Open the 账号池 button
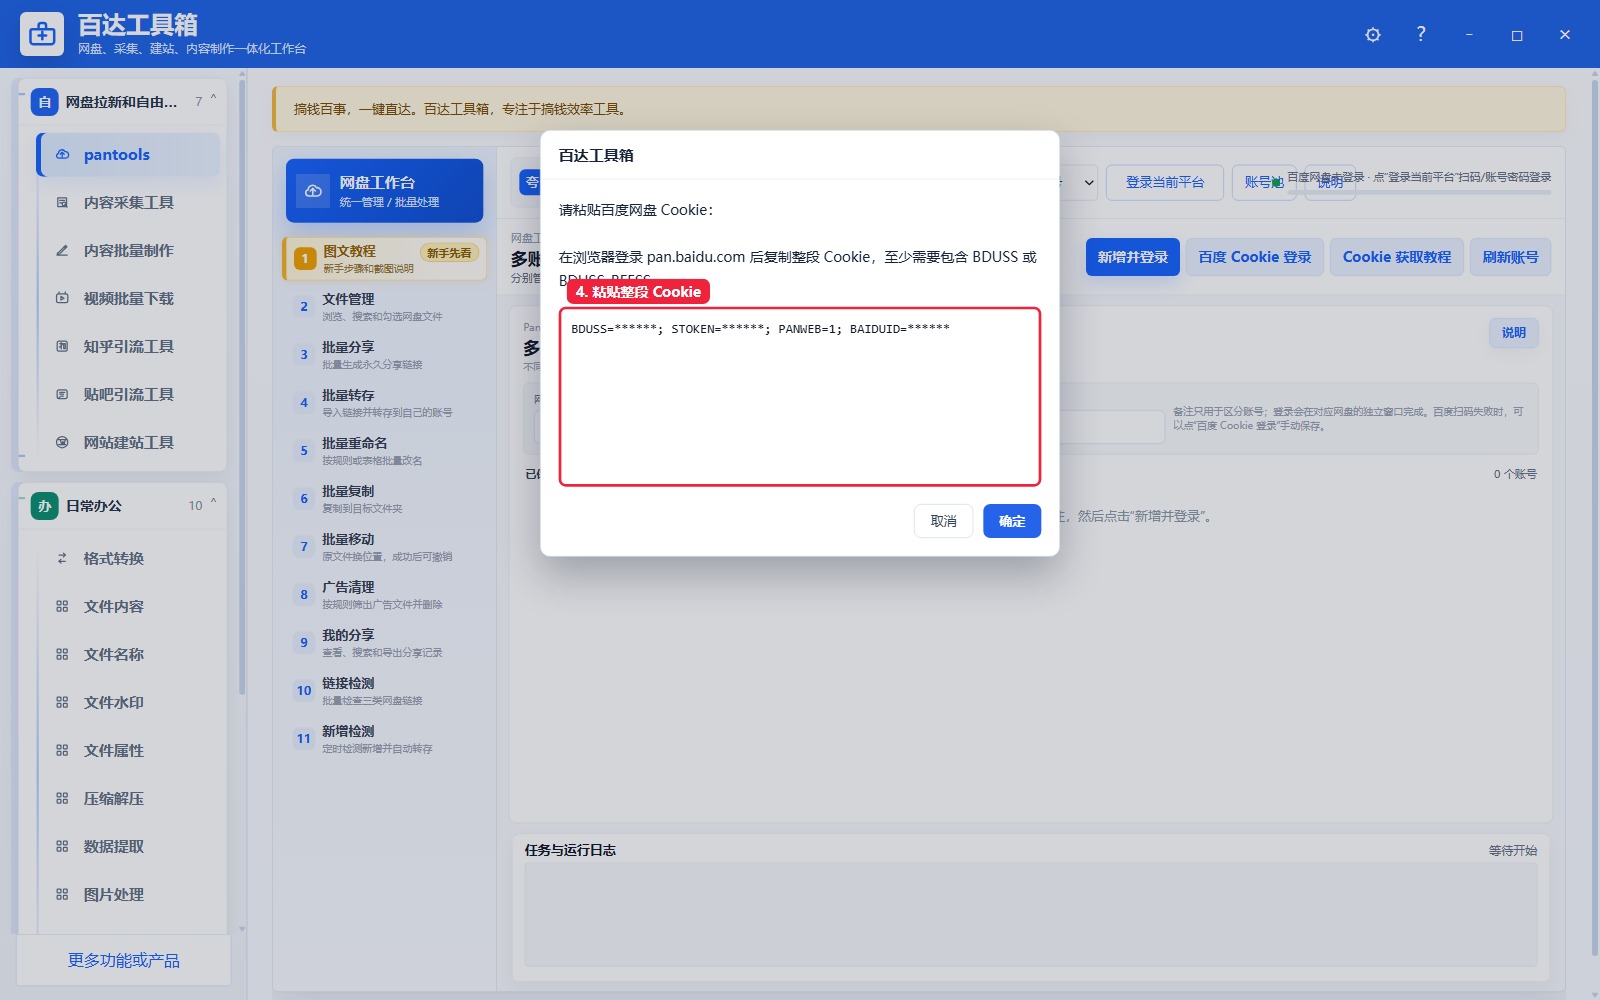 coord(1264,183)
